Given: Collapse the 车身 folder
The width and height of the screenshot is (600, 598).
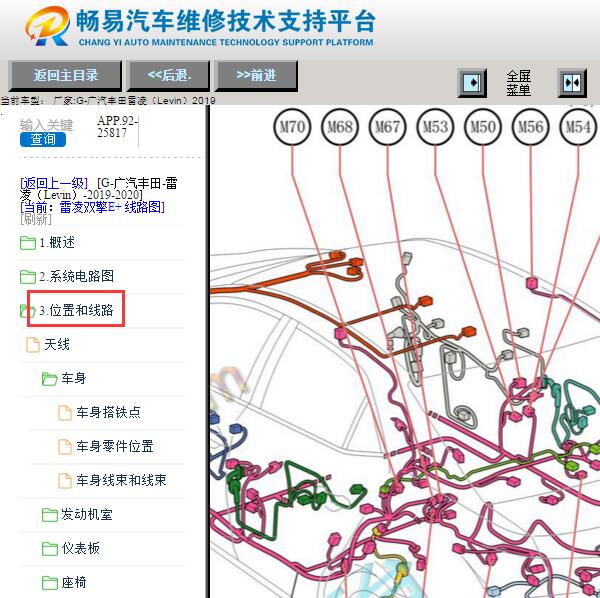Looking at the screenshot, I should coord(73,378).
